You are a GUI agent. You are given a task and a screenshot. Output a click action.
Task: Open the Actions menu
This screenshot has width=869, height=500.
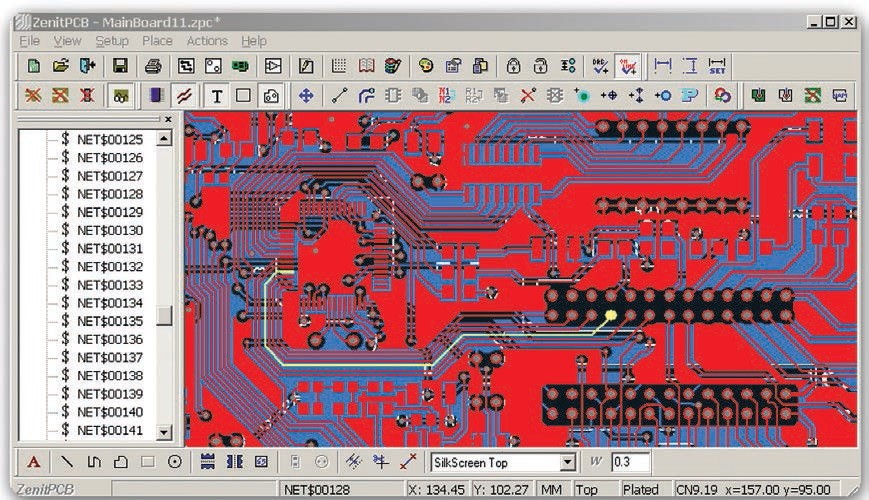pyautogui.click(x=206, y=41)
